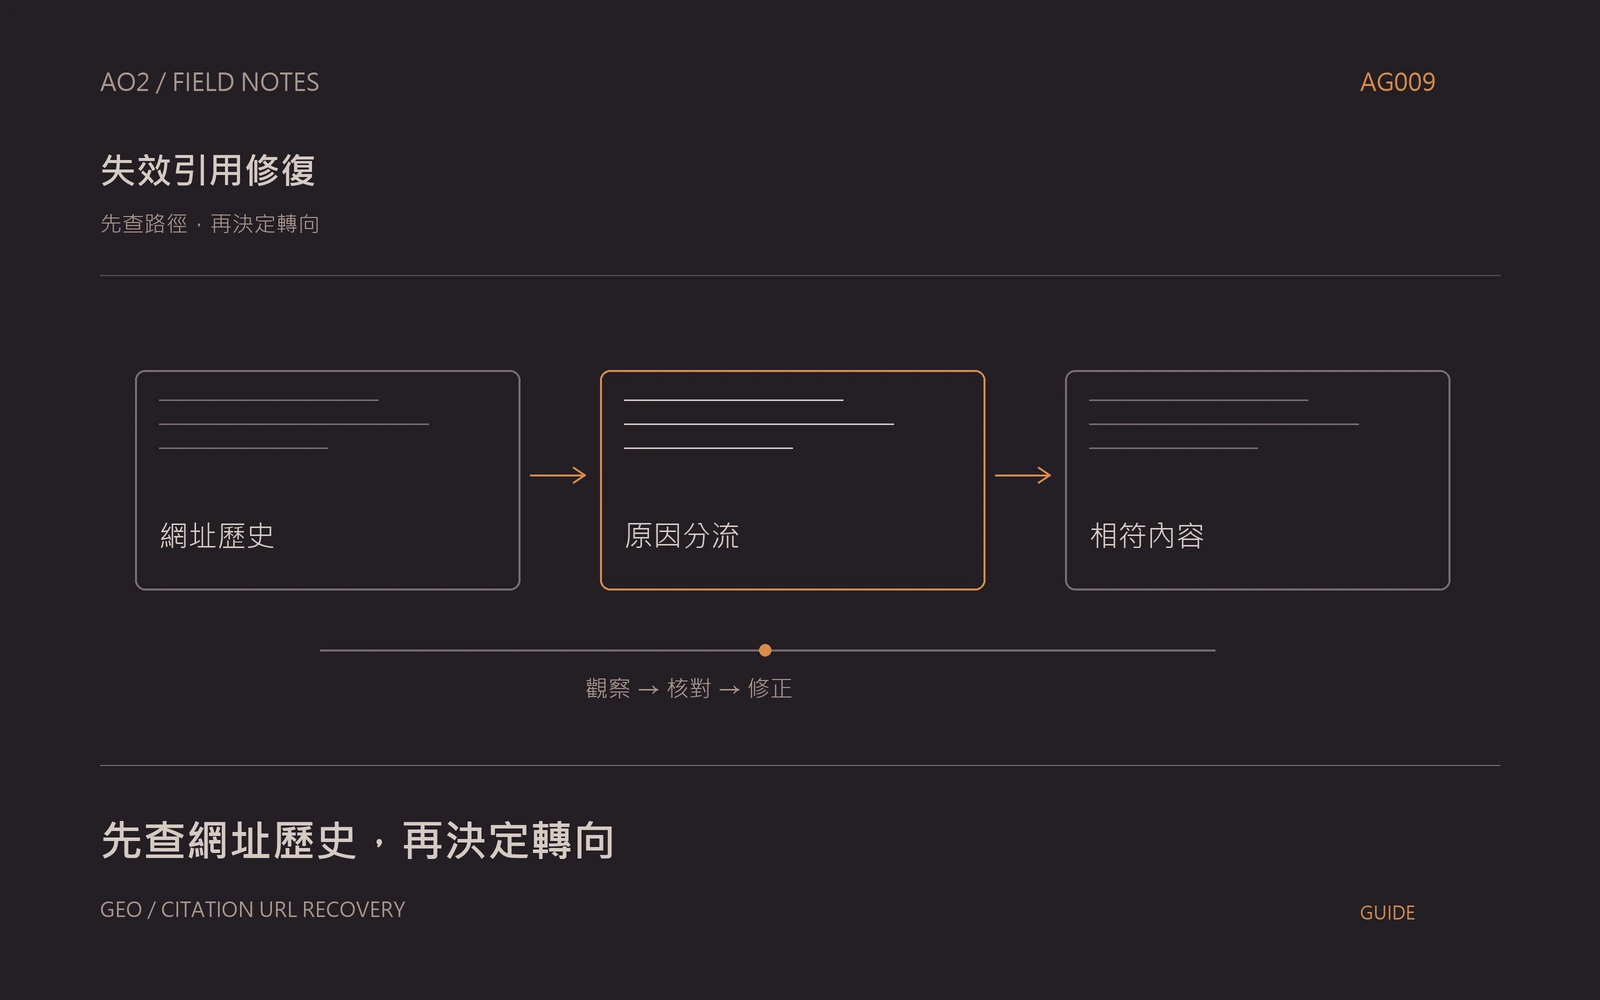Screen dimensions: 1600x1000
Task: Open the 相符內容 card
Action: point(1257,480)
